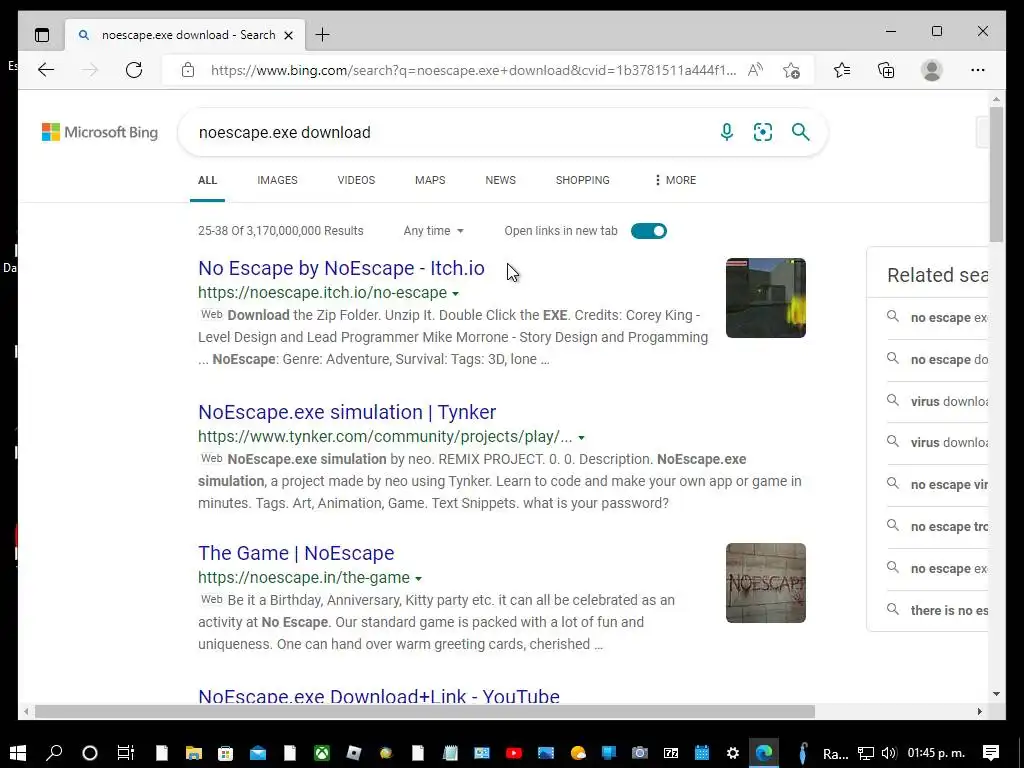Go back to the previous page
Image resolution: width=1024 pixels, height=768 pixels.
pos(46,70)
